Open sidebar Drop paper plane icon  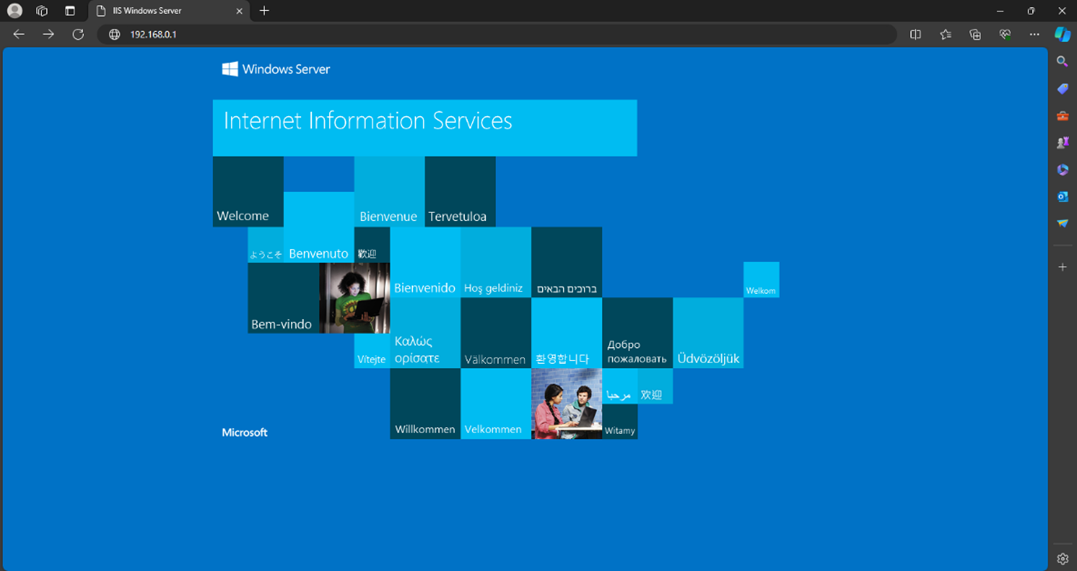click(x=1063, y=223)
